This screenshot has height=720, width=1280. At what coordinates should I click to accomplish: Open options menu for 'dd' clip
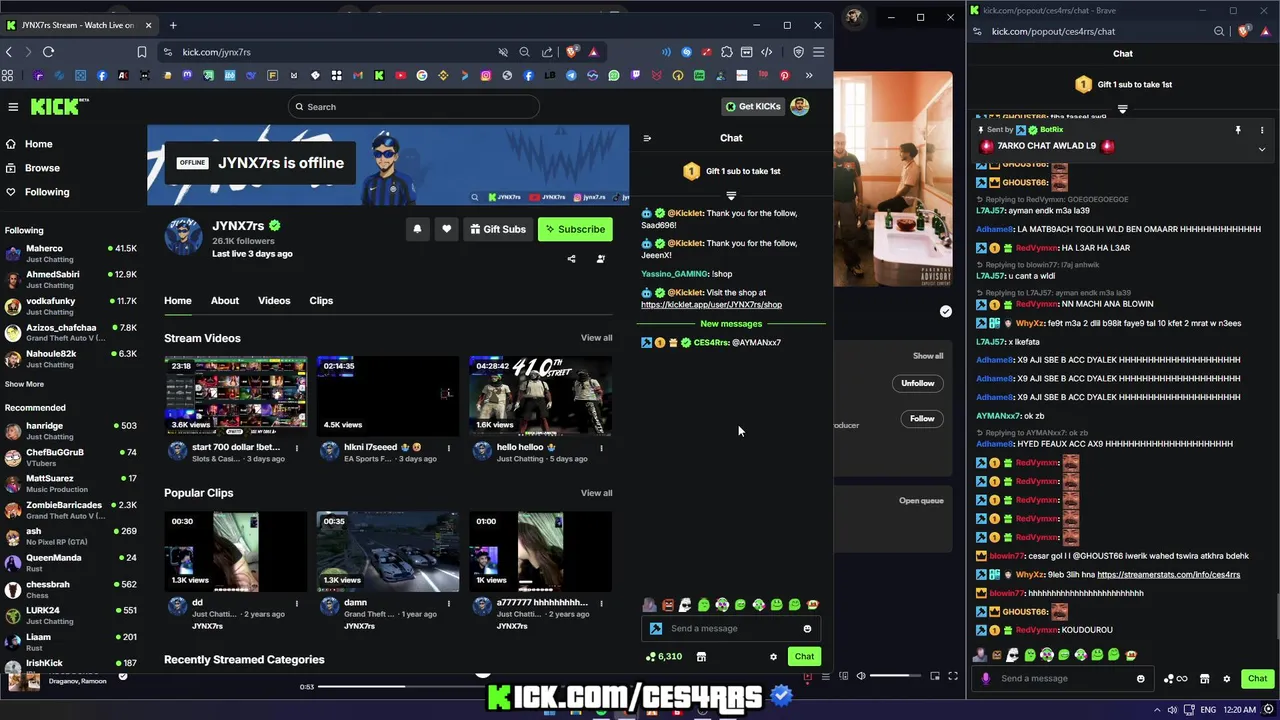(x=297, y=604)
